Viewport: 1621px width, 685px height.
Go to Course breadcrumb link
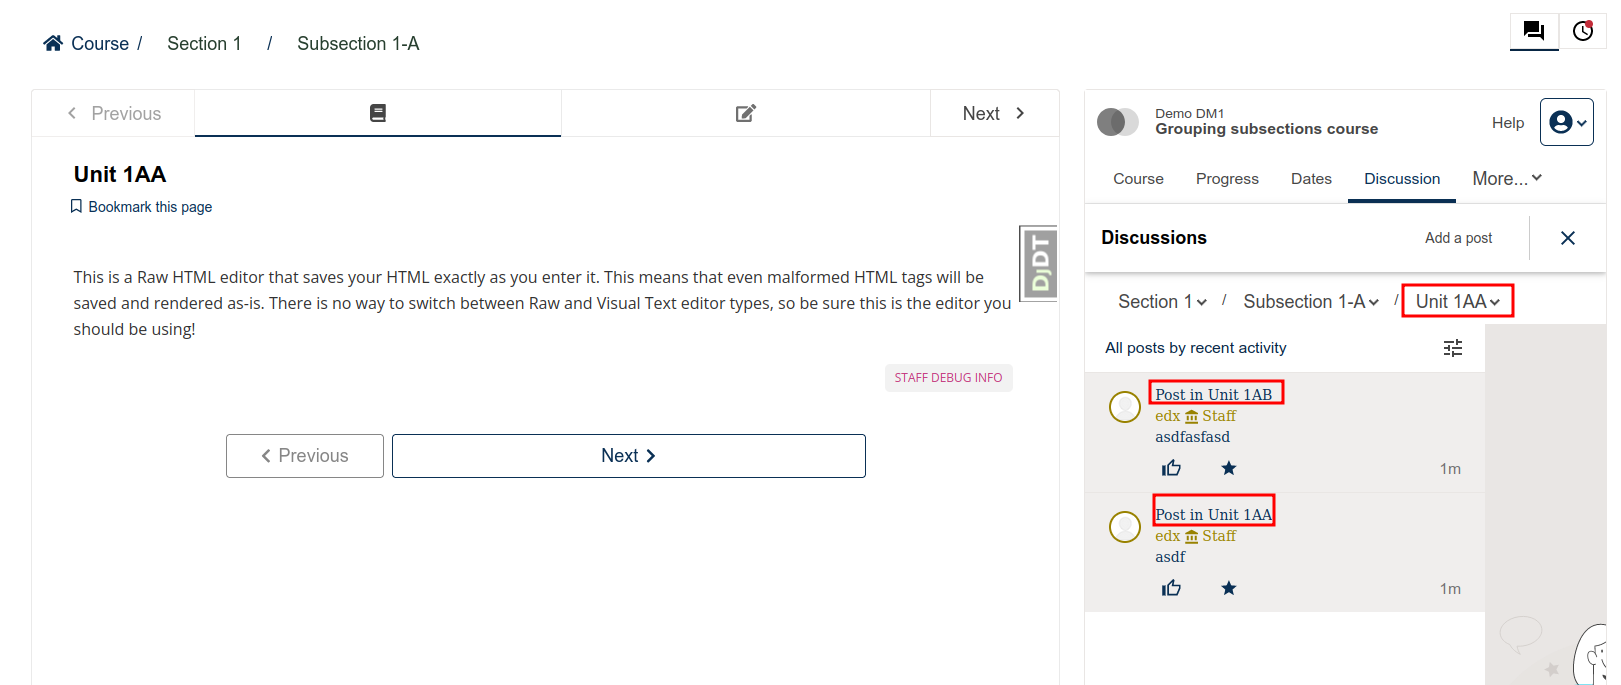click(x=100, y=44)
